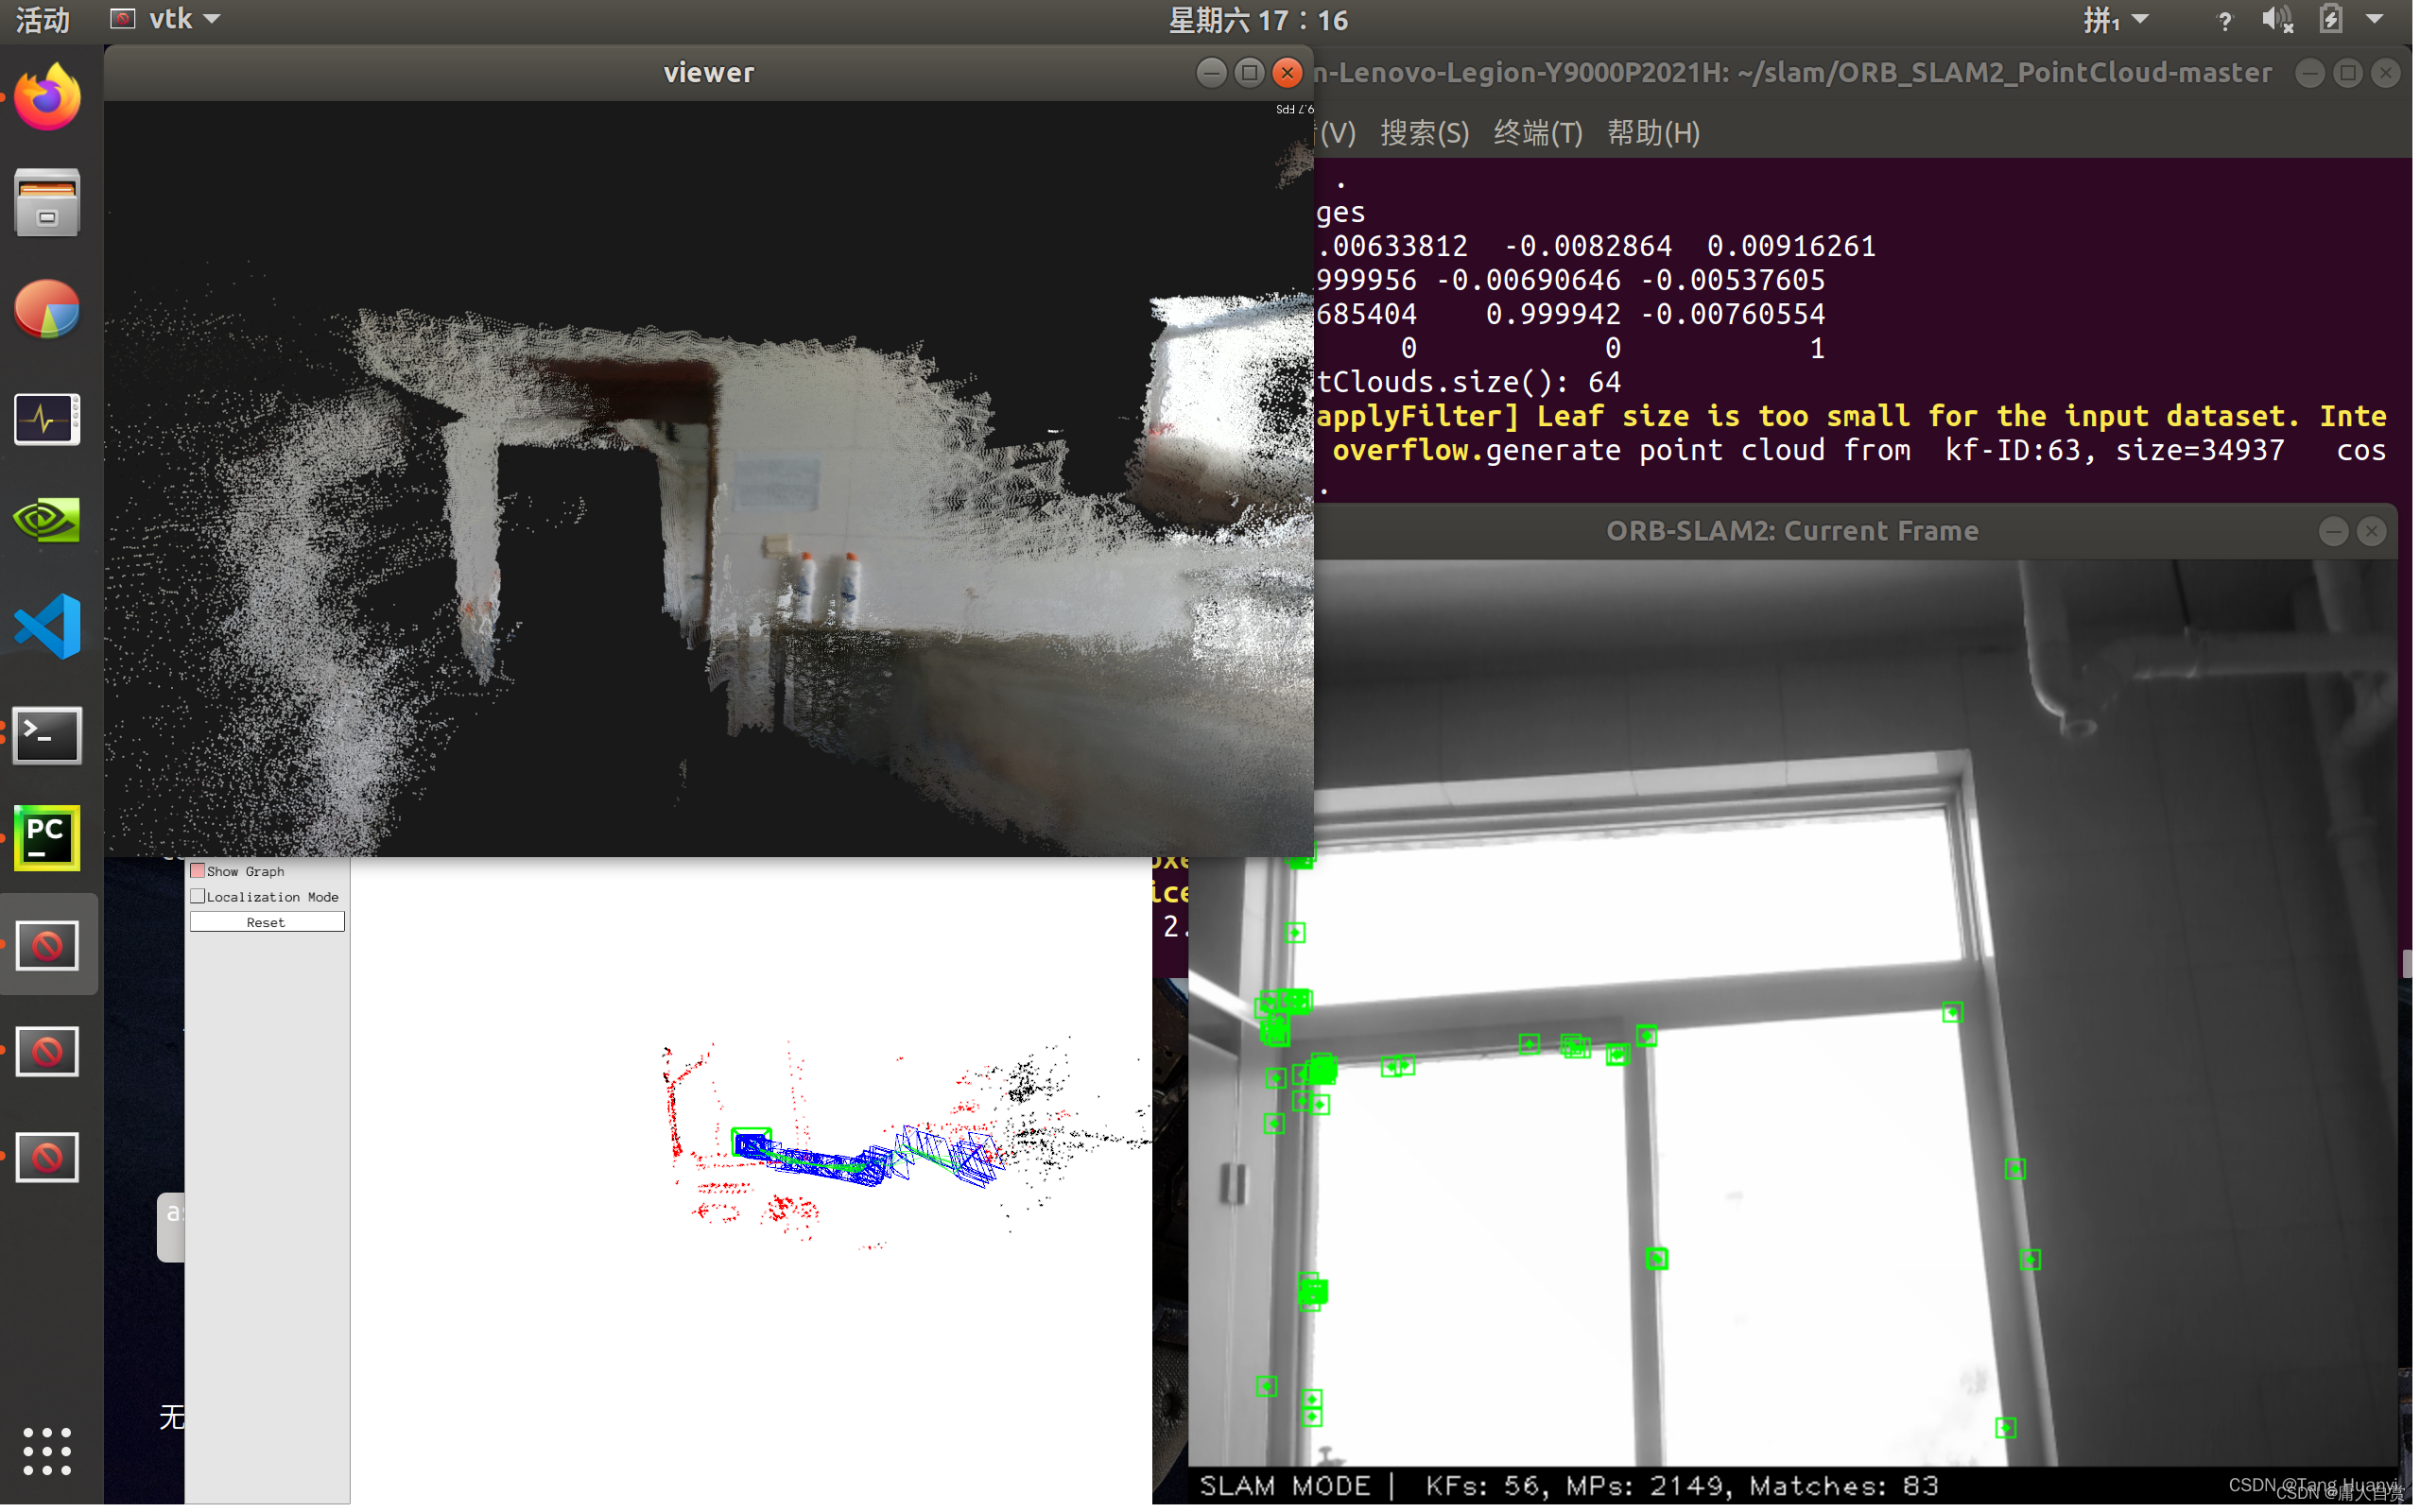Open terminal (V) view menu

point(1338,133)
